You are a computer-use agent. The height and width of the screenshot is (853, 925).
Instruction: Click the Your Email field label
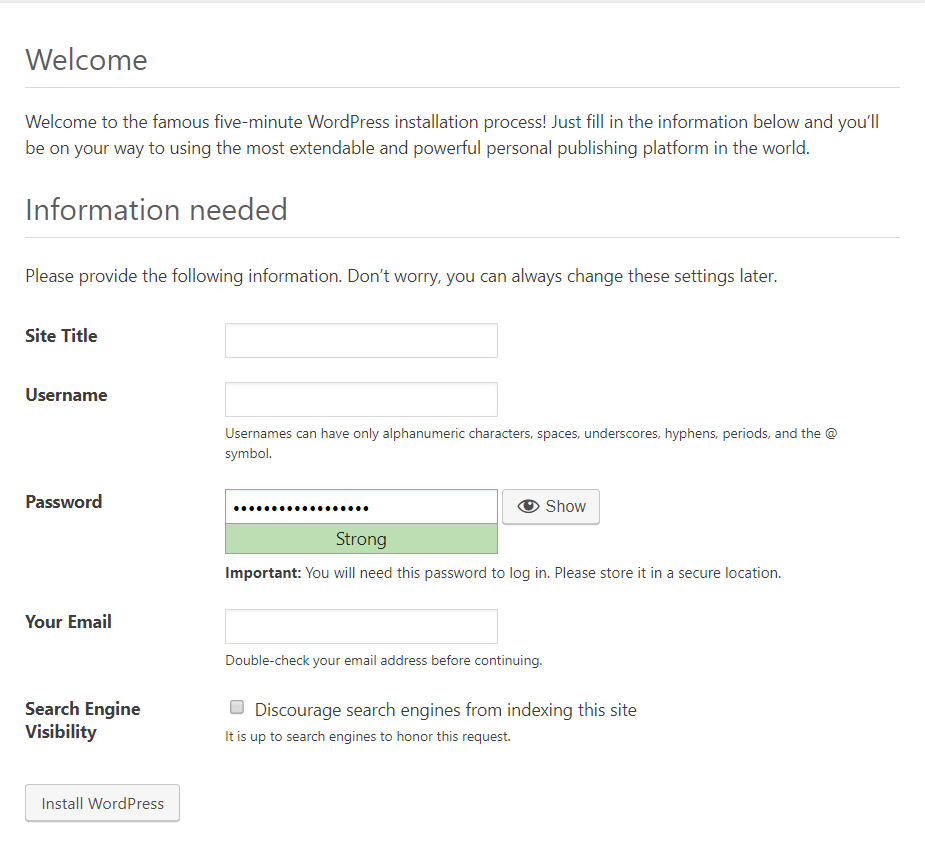68,622
